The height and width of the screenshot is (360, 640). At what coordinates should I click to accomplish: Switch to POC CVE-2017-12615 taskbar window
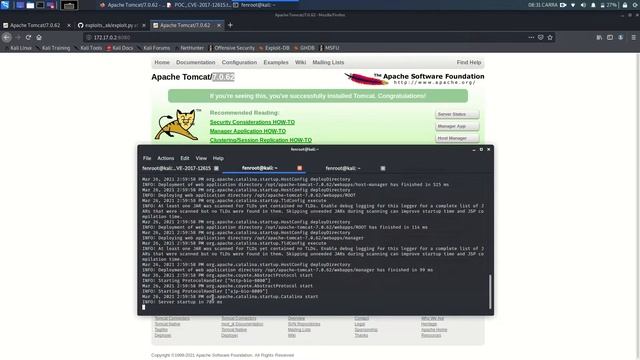tap(199, 5)
